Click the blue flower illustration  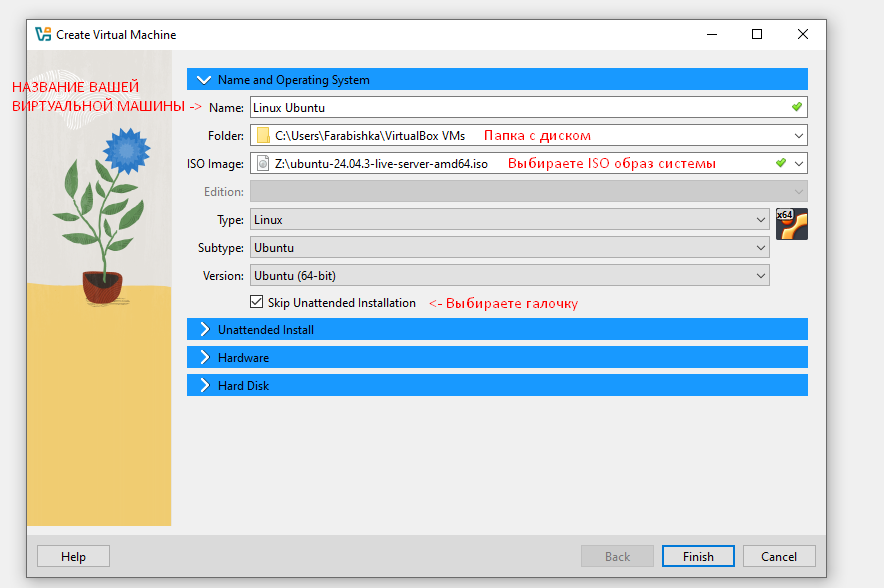pos(125,150)
